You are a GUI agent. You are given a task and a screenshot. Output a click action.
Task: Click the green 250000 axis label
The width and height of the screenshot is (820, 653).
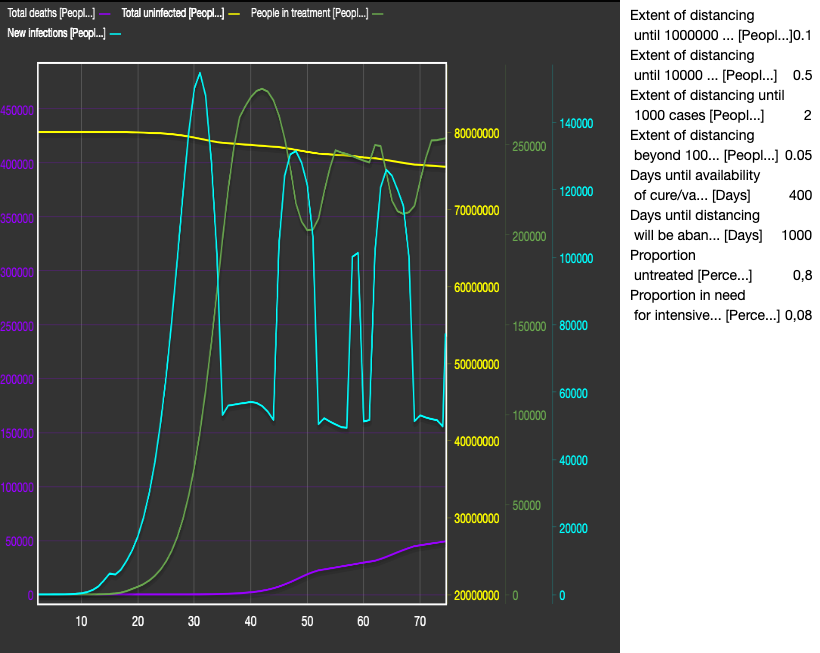529,146
